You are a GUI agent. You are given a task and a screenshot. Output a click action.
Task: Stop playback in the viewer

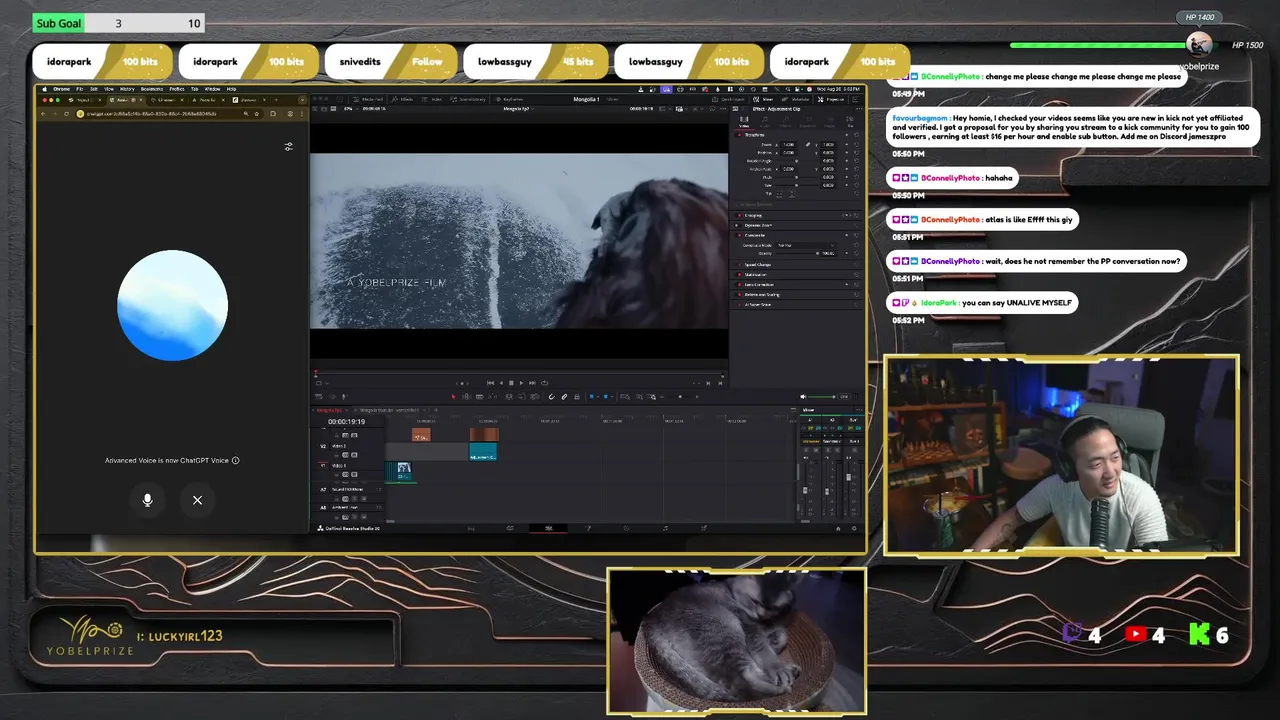(511, 383)
